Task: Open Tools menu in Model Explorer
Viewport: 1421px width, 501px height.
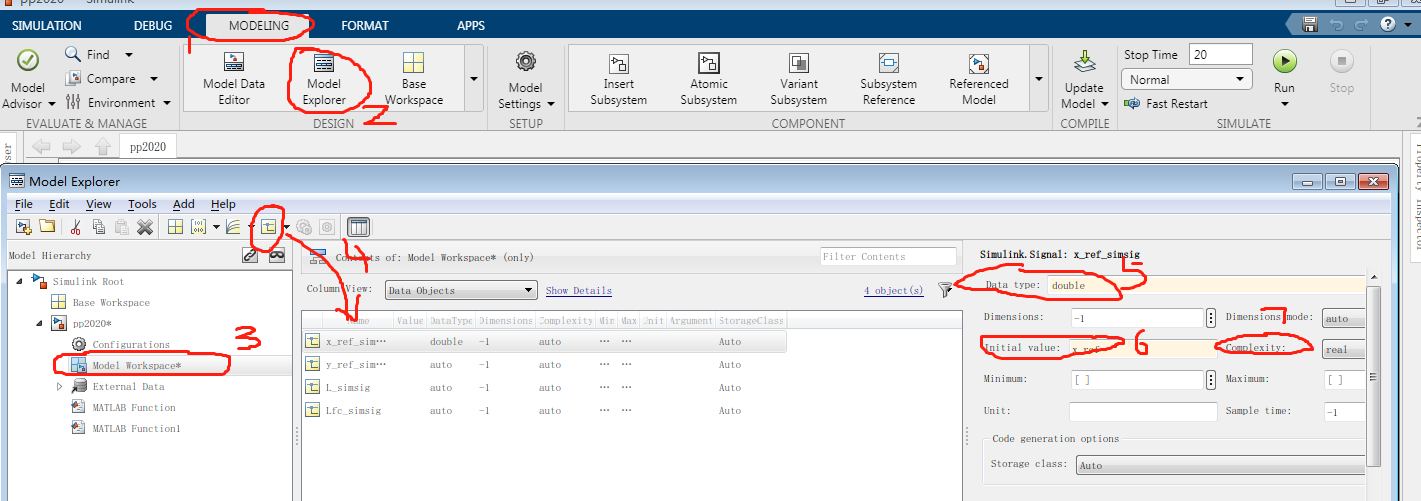Action: point(142,204)
